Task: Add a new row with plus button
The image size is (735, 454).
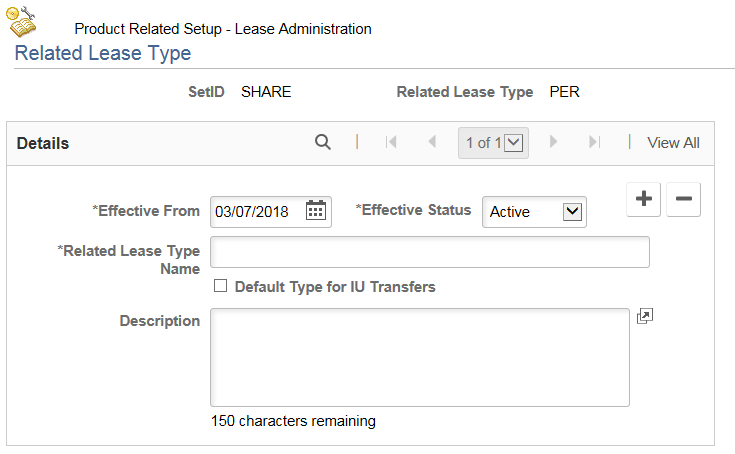Action: [644, 199]
